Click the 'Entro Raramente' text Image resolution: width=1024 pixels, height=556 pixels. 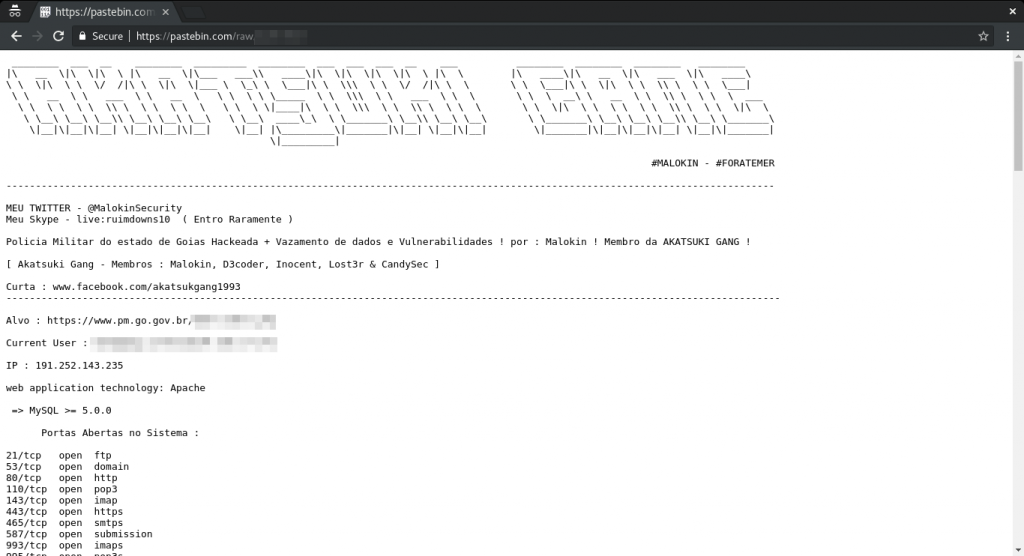237,220
